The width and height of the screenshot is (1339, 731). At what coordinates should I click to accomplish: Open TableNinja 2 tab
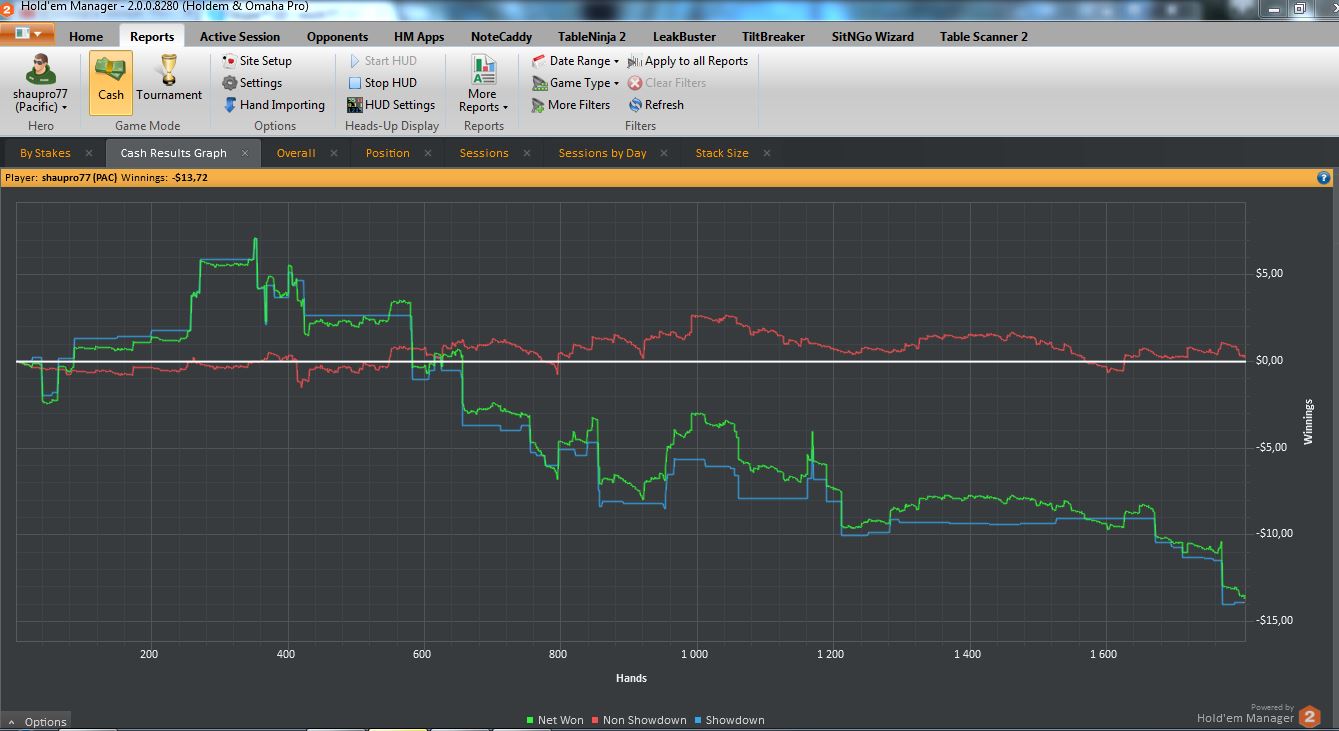click(592, 37)
